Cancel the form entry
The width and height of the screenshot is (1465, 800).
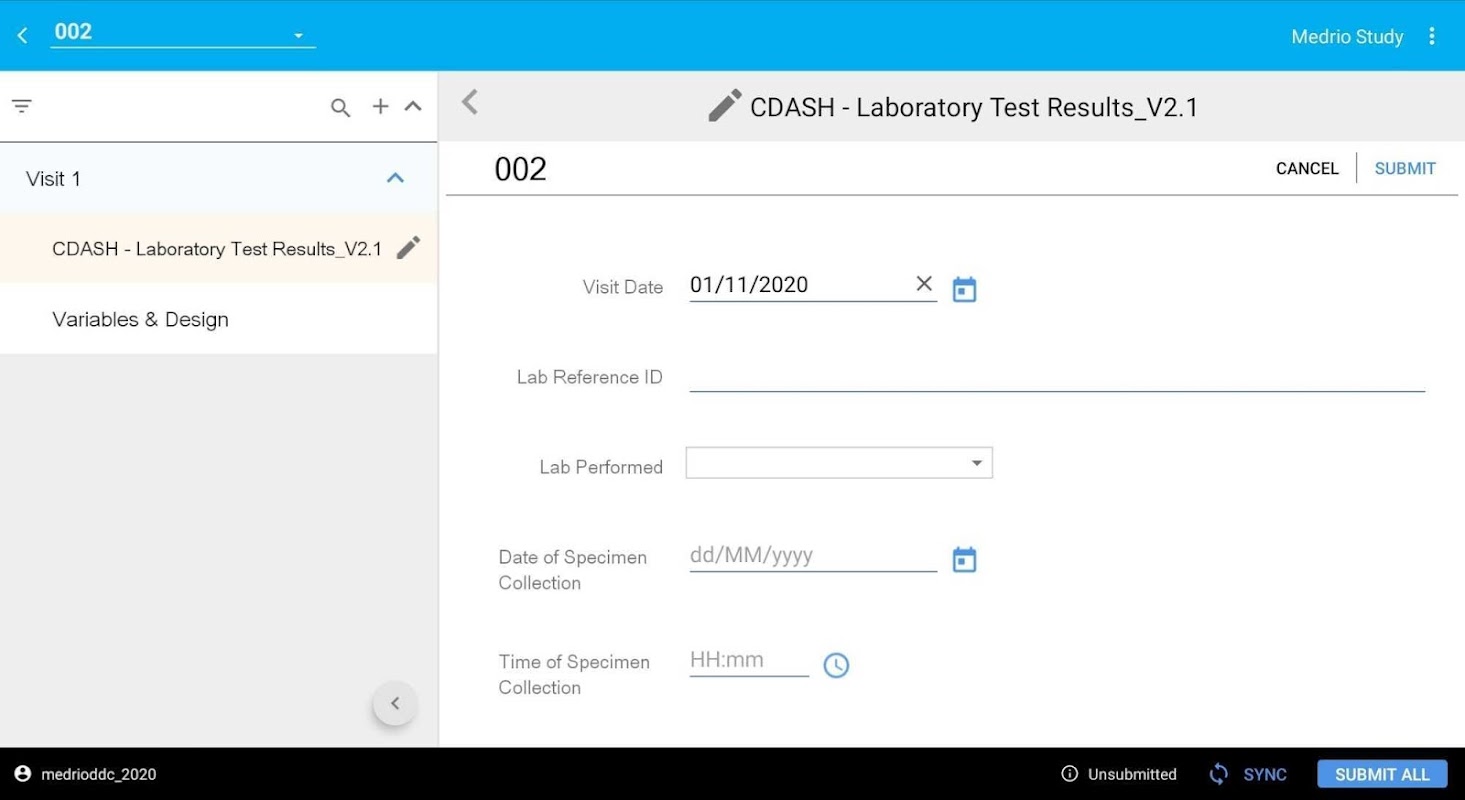[x=1307, y=168]
